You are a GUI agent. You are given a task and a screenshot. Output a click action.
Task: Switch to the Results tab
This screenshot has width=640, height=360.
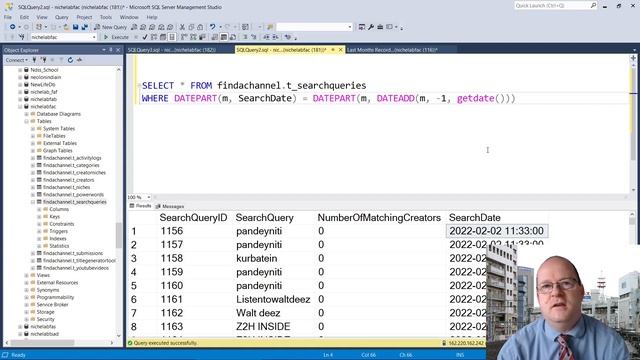tap(140, 206)
